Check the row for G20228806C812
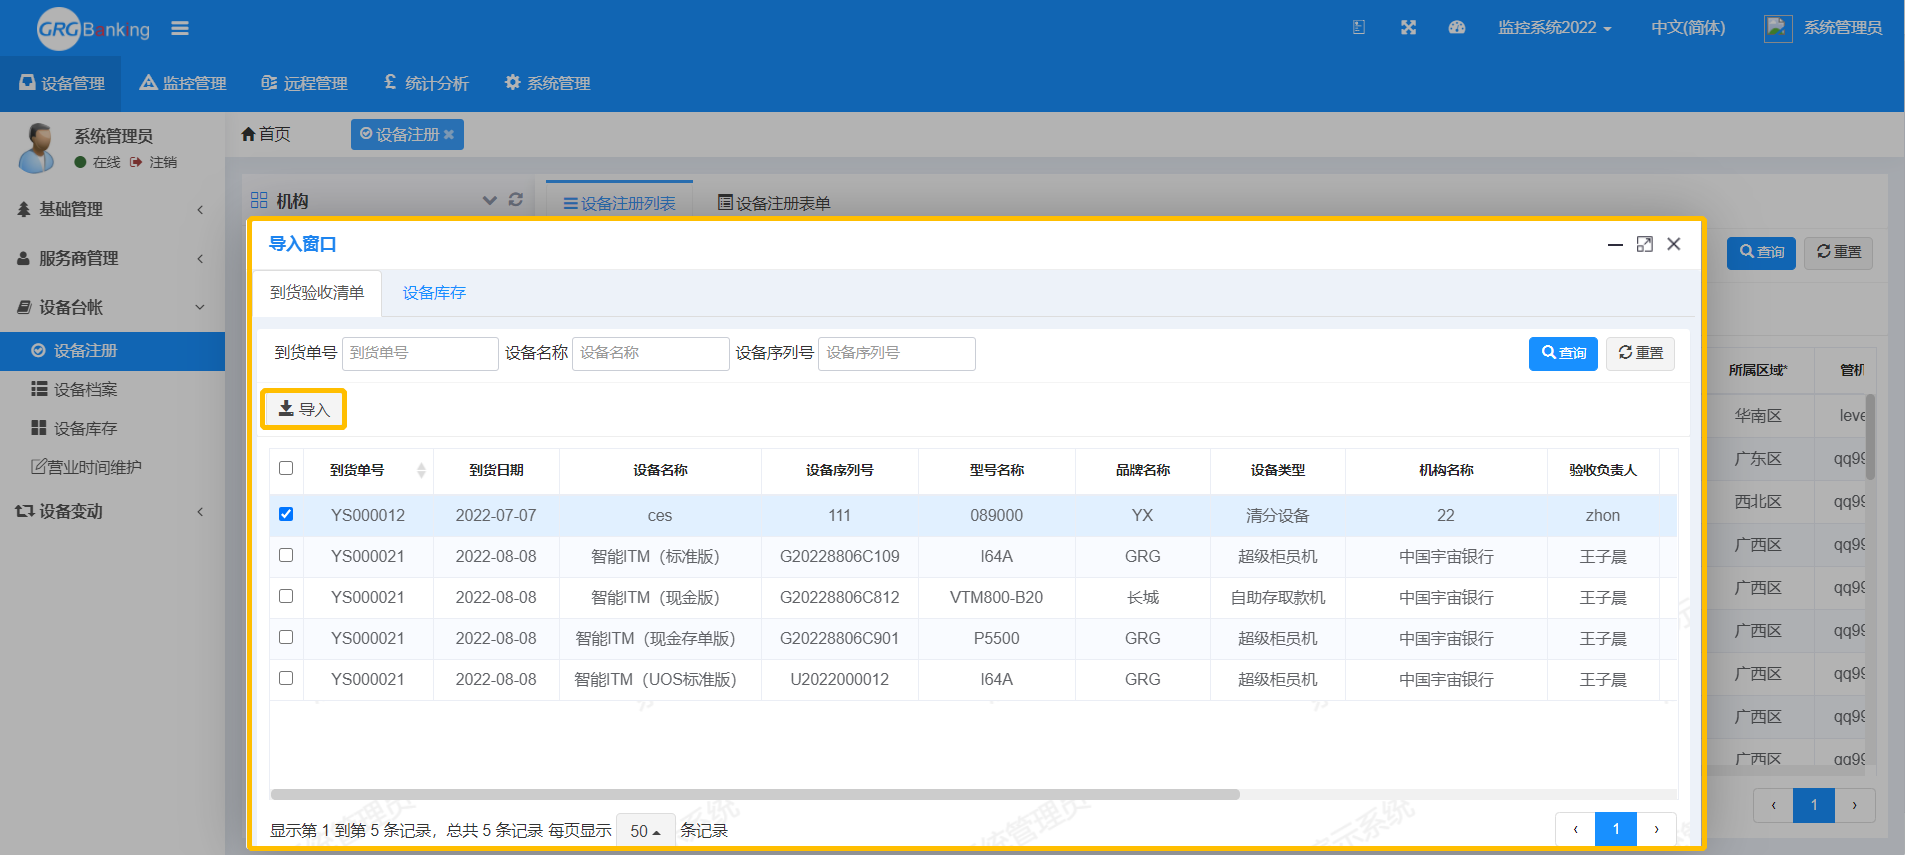This screenshot has height=855, width=1905. click(286, 596)
